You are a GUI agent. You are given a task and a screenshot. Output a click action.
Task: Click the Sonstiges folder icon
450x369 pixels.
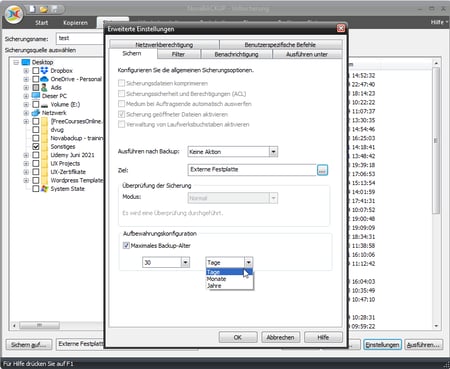[45, 147]
